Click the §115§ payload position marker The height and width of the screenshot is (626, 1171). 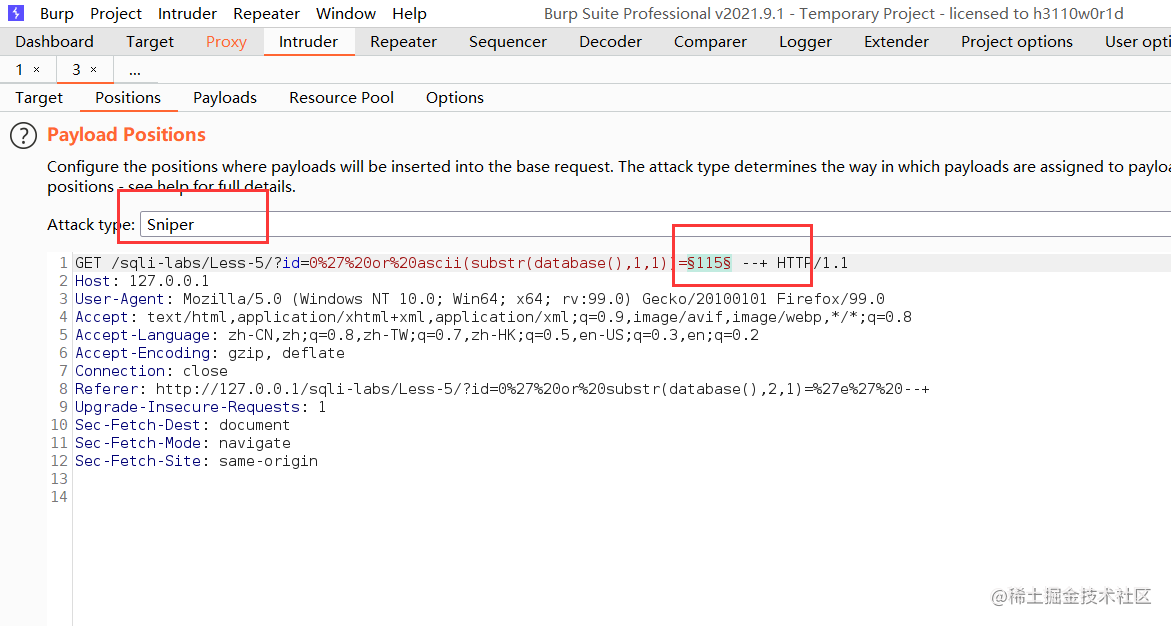709,263
